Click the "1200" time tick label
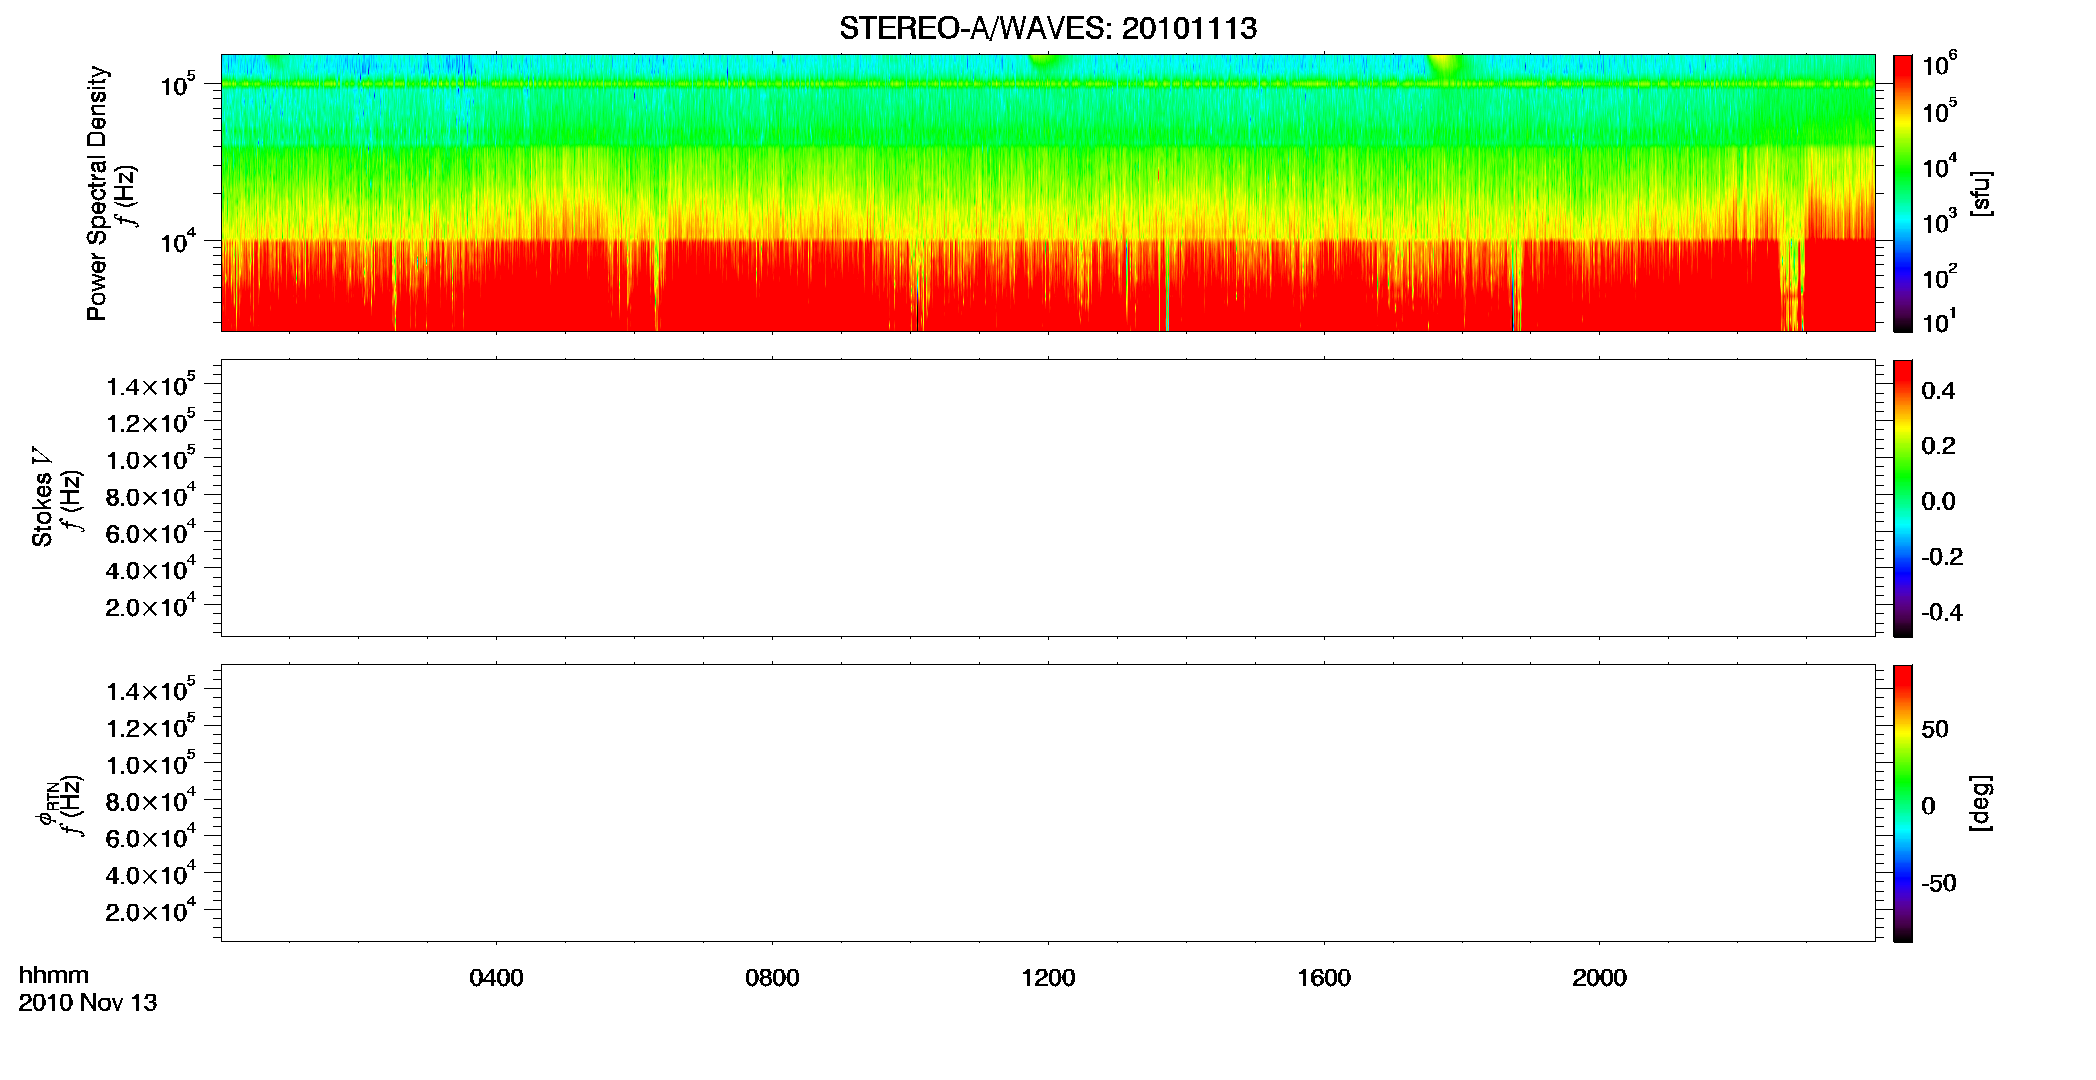 [x=1048, y=978]
